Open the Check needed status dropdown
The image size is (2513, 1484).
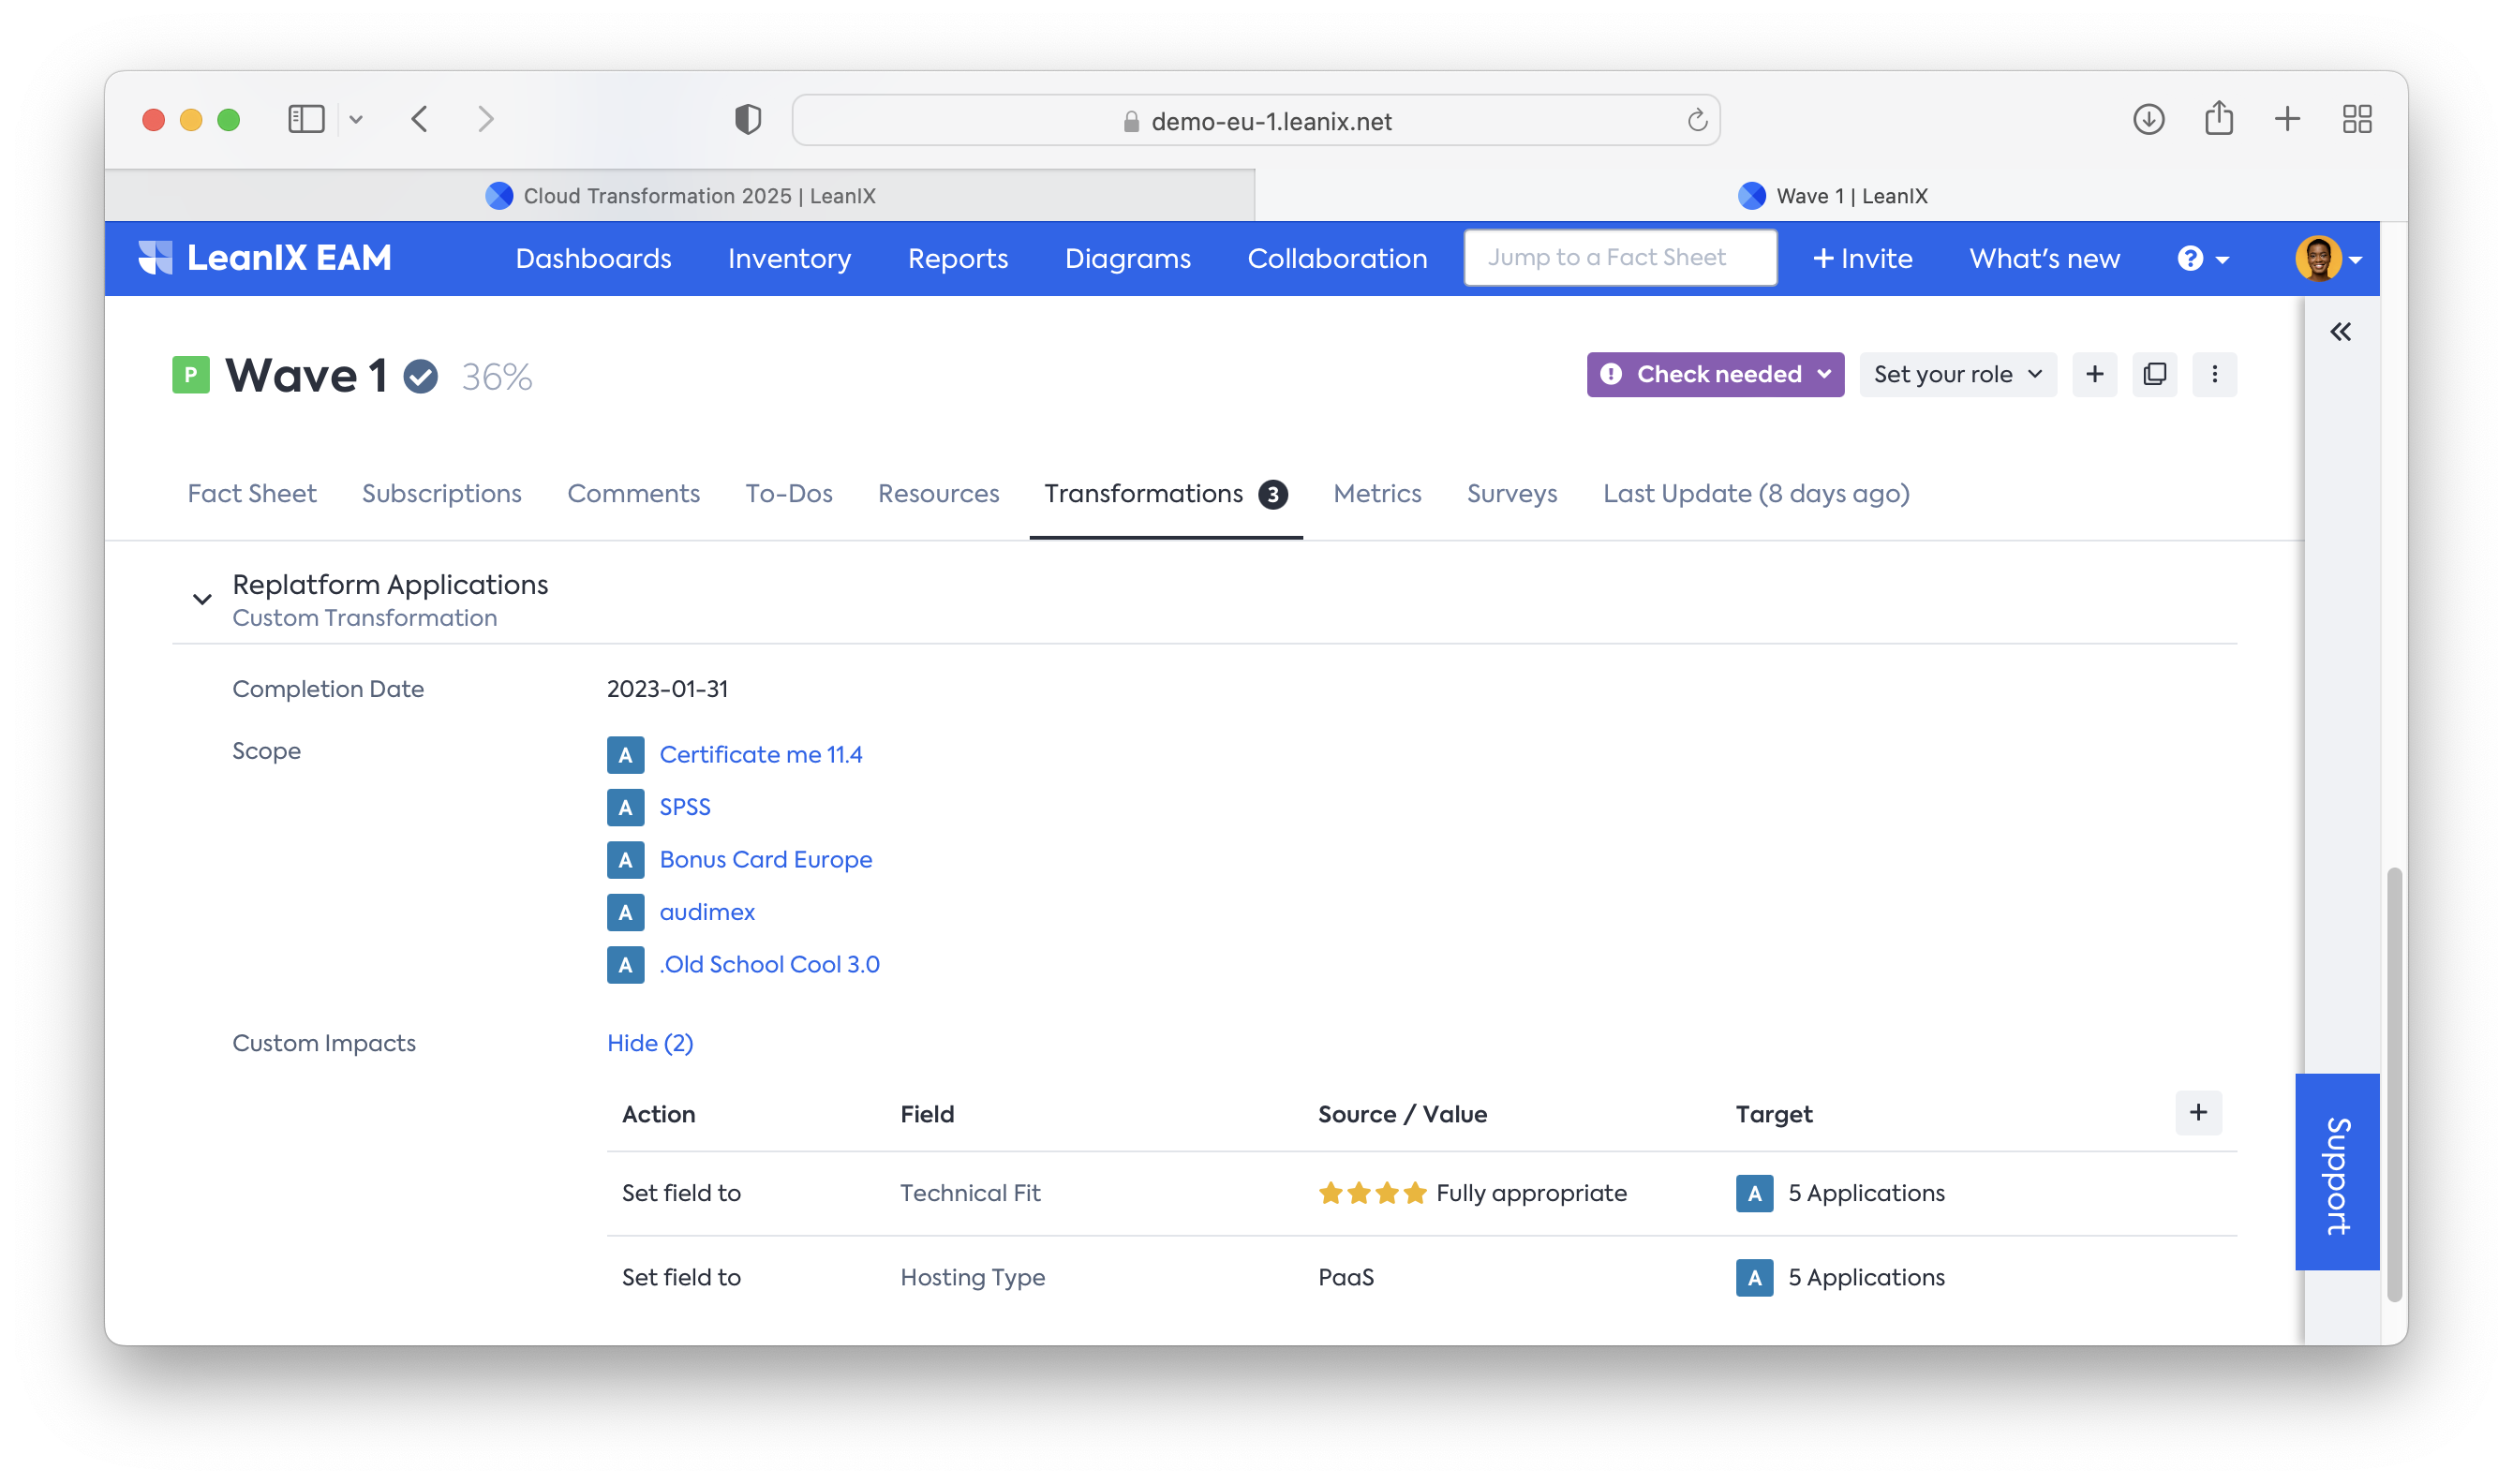(1714, 374)
